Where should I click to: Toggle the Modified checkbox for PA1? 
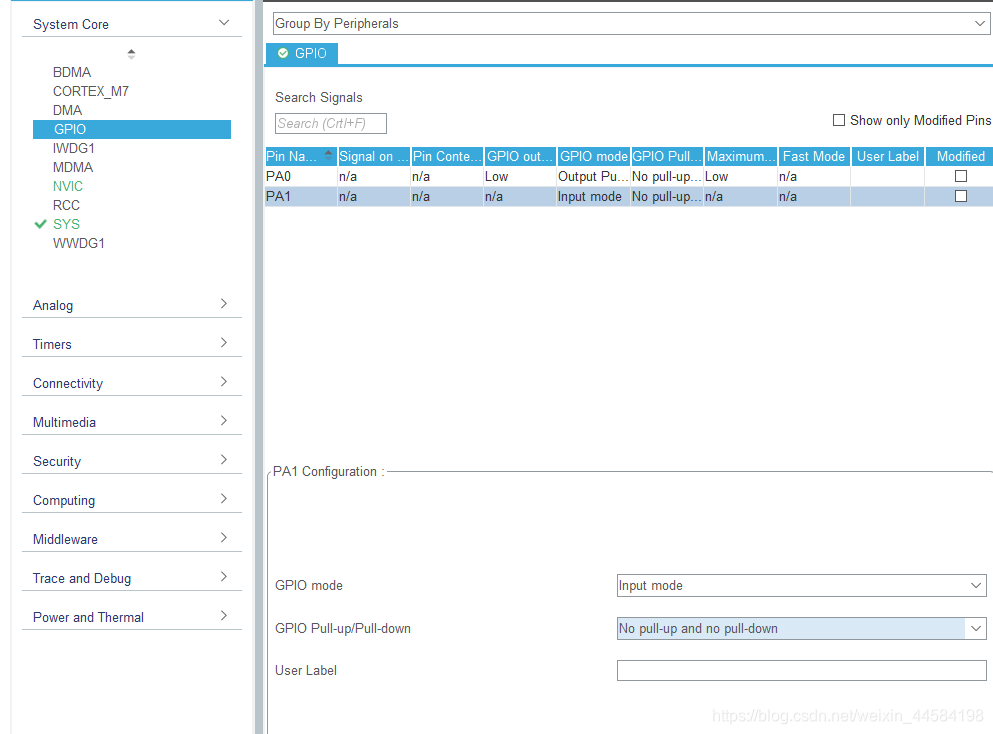coord(961,197)
